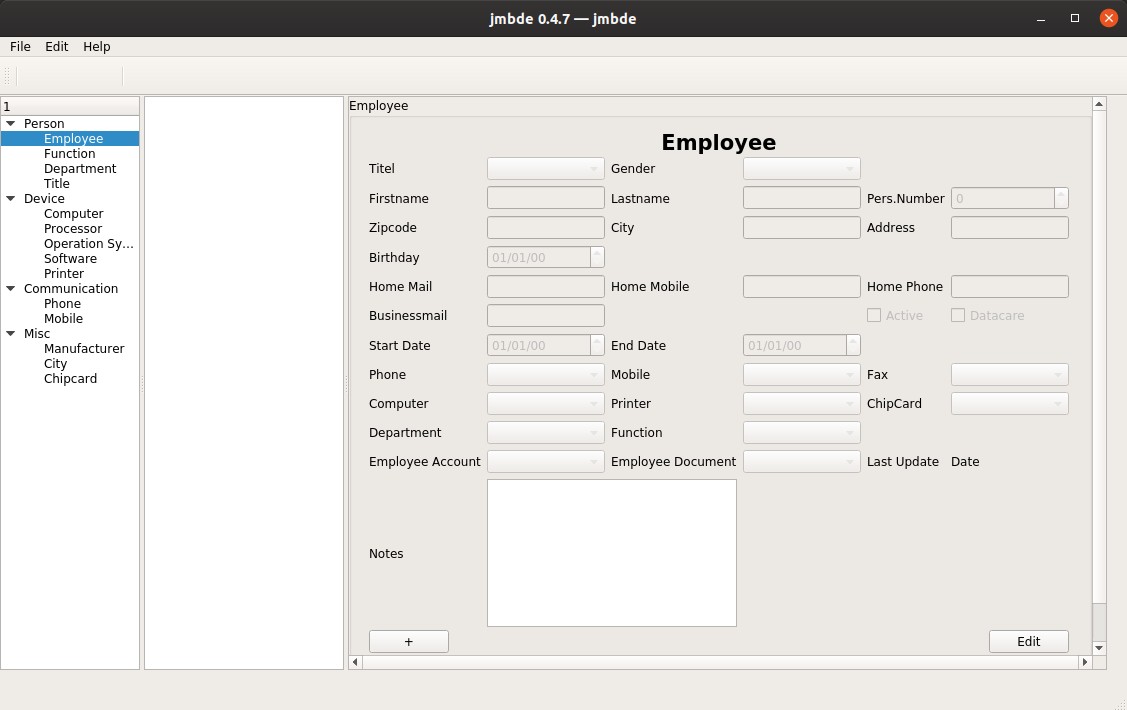The width and height of the screenshot is (1127, 710).
Task: Click the + add button
Action: [408, 642]
